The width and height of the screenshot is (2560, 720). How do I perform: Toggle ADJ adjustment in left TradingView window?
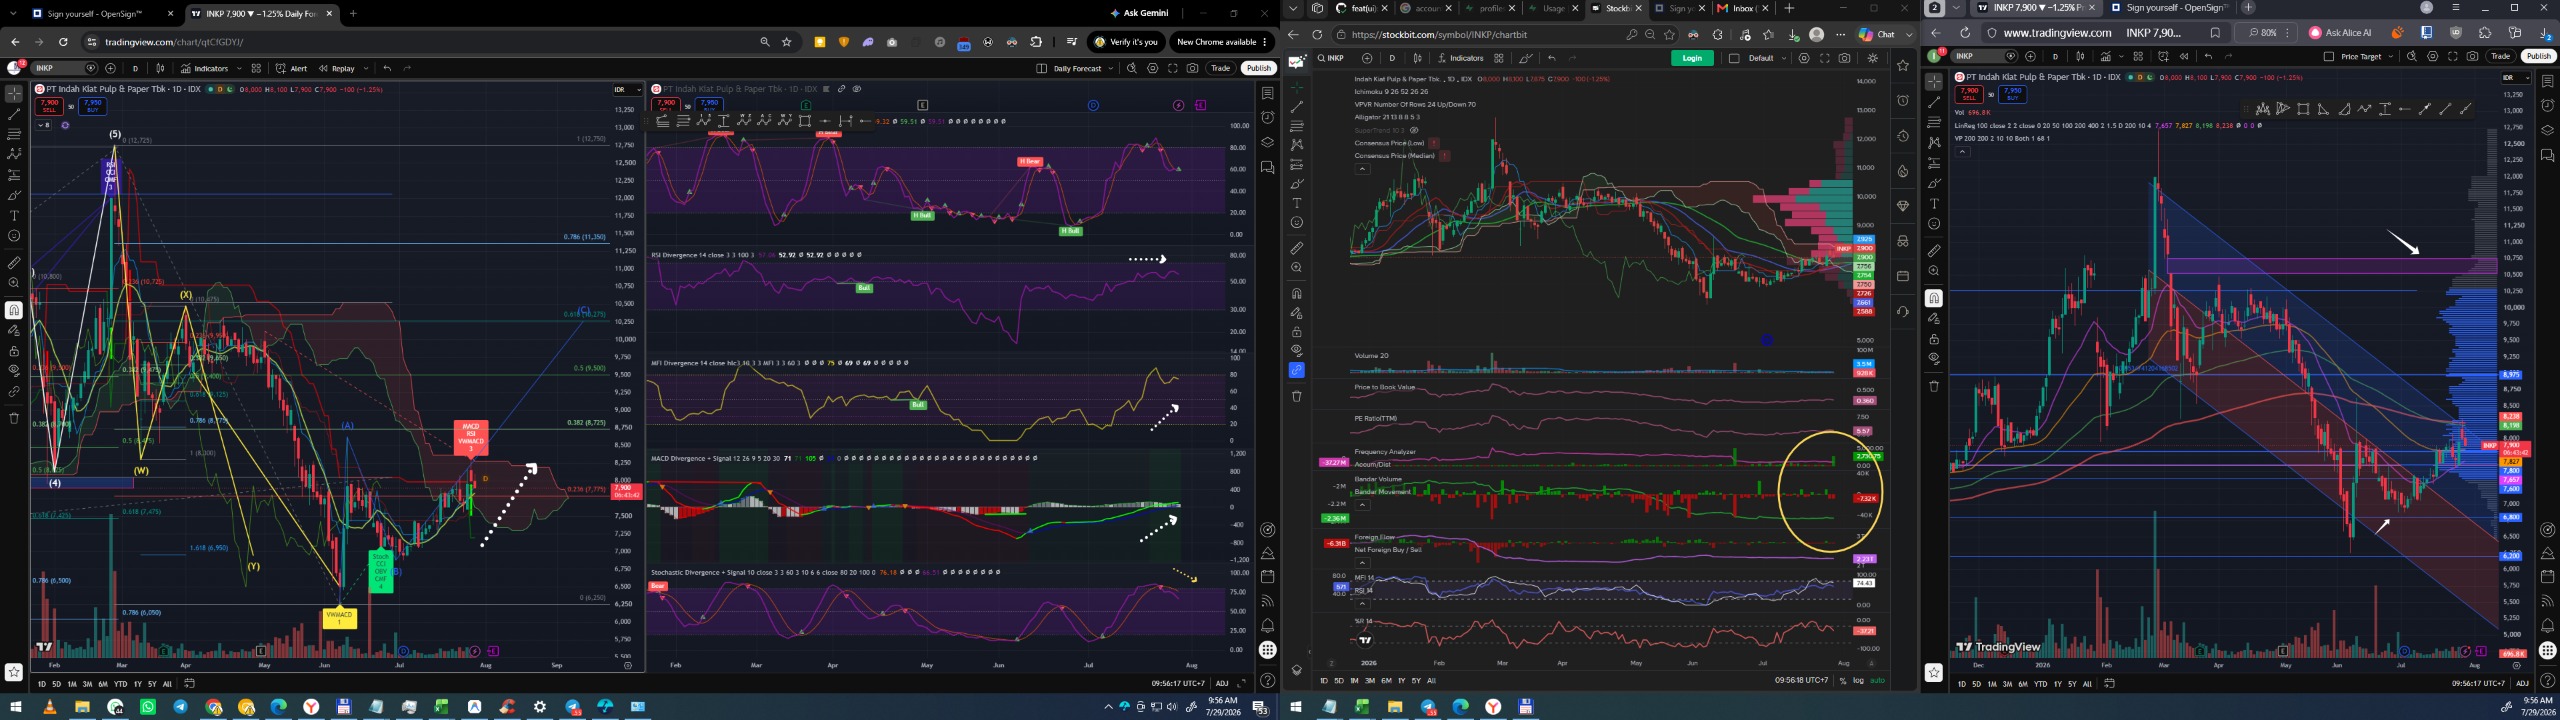1222,684
